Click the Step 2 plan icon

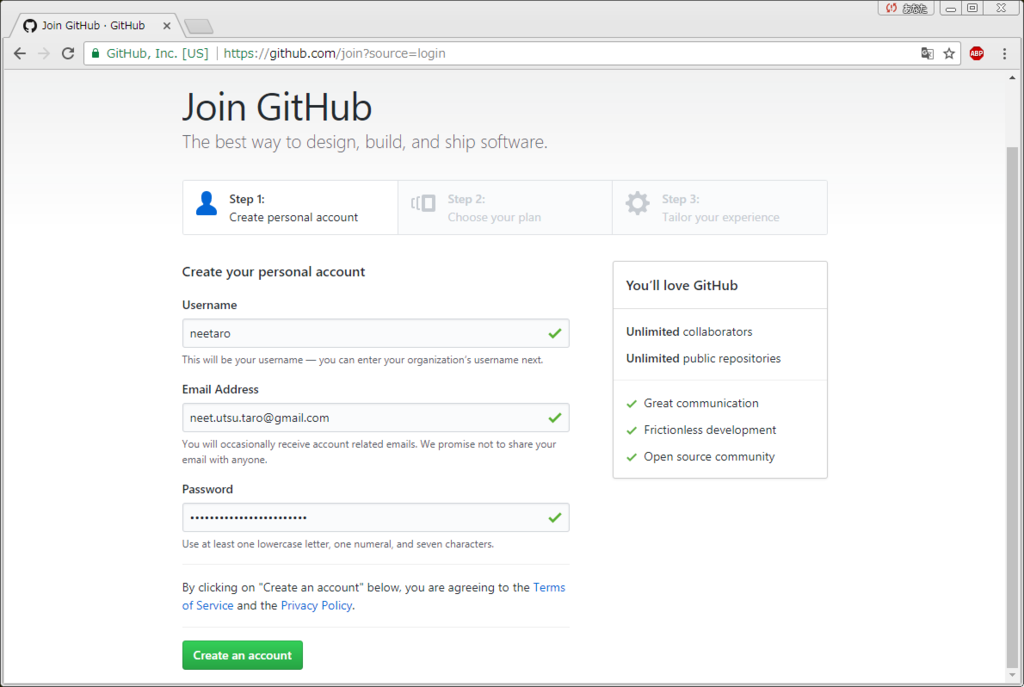(x=423, y=203)
